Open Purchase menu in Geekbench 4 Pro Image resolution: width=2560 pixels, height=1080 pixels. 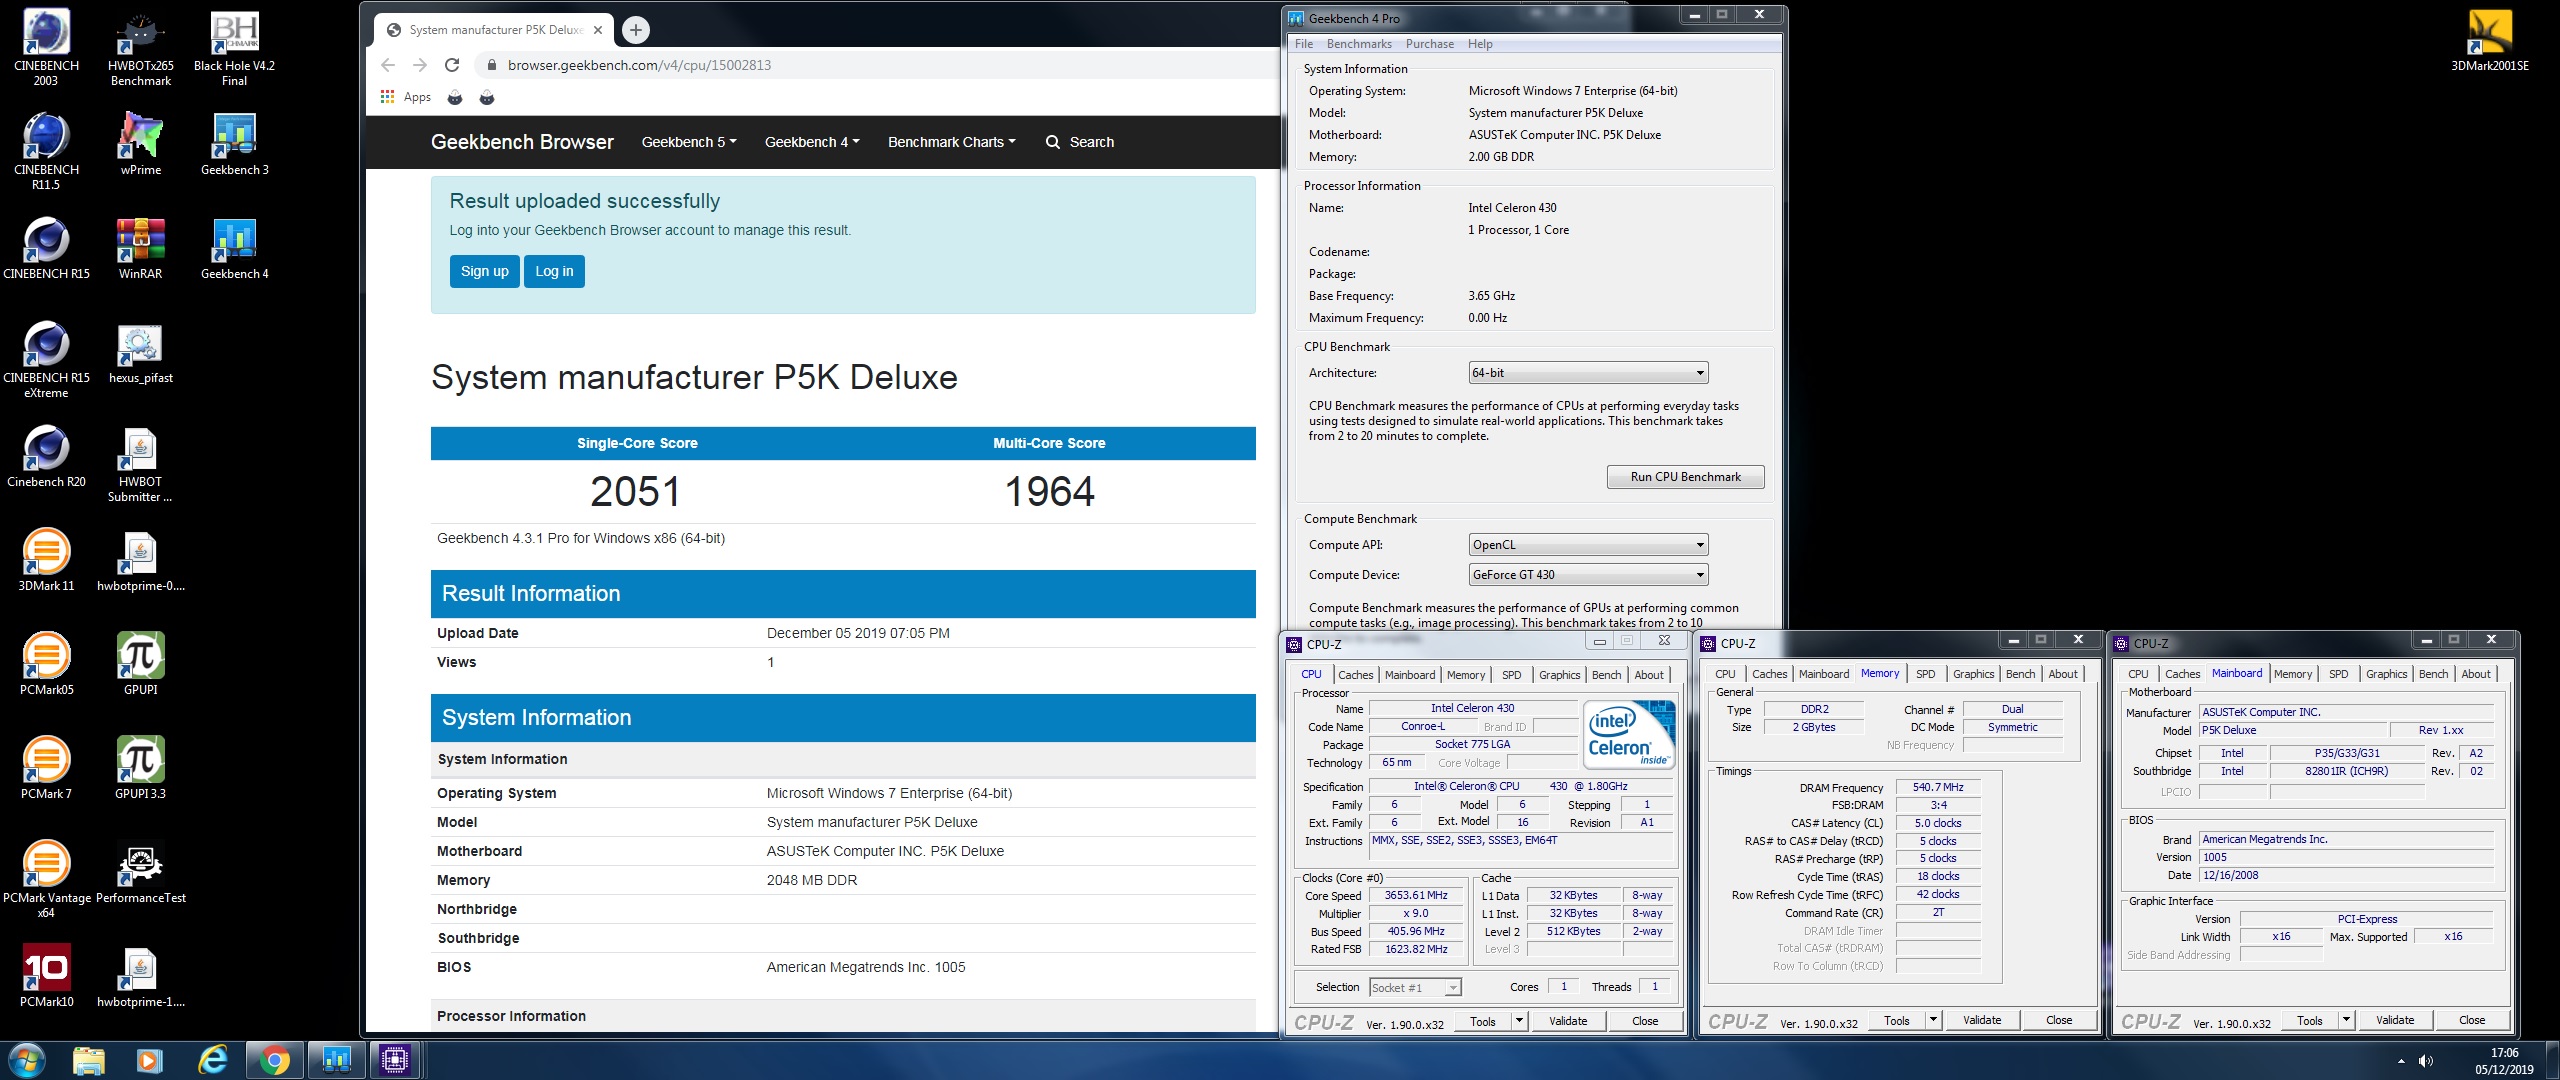tap(1430, 44)
